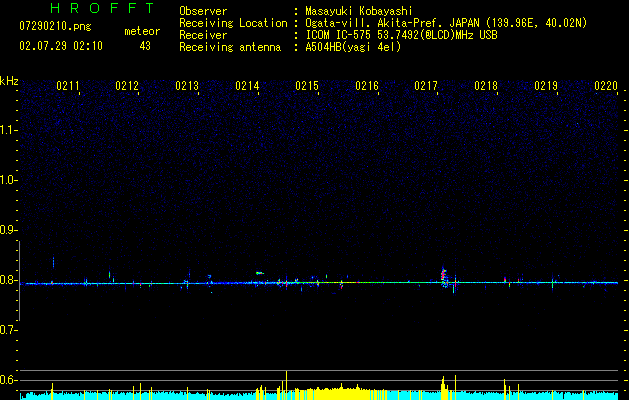Click the yellow intensity spike cluster after 0217
This screenshot has width=629, height=400.
coord(444,388)
